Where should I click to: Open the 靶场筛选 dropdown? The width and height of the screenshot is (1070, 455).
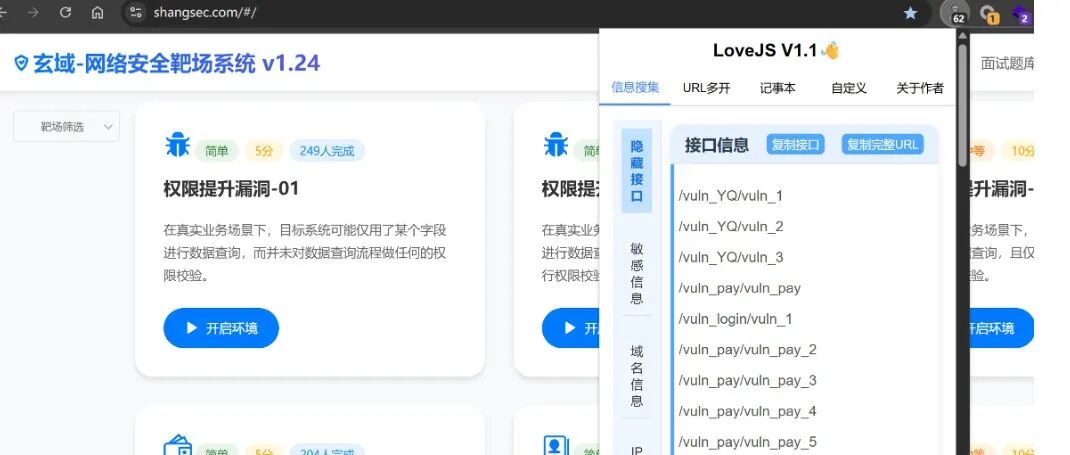pyautogui.click(x=67, y=127)
